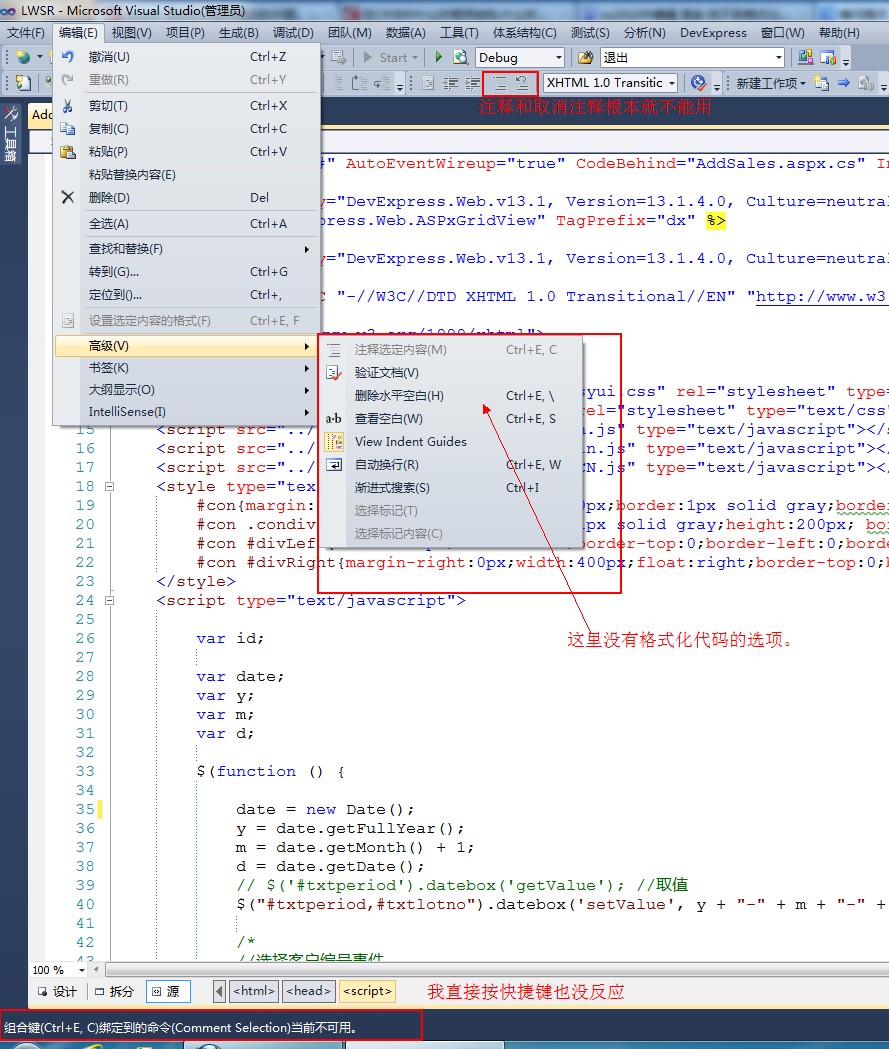Click the Uncomment Selection toolbar icon
889x1049 pixels.
[522, 83]
